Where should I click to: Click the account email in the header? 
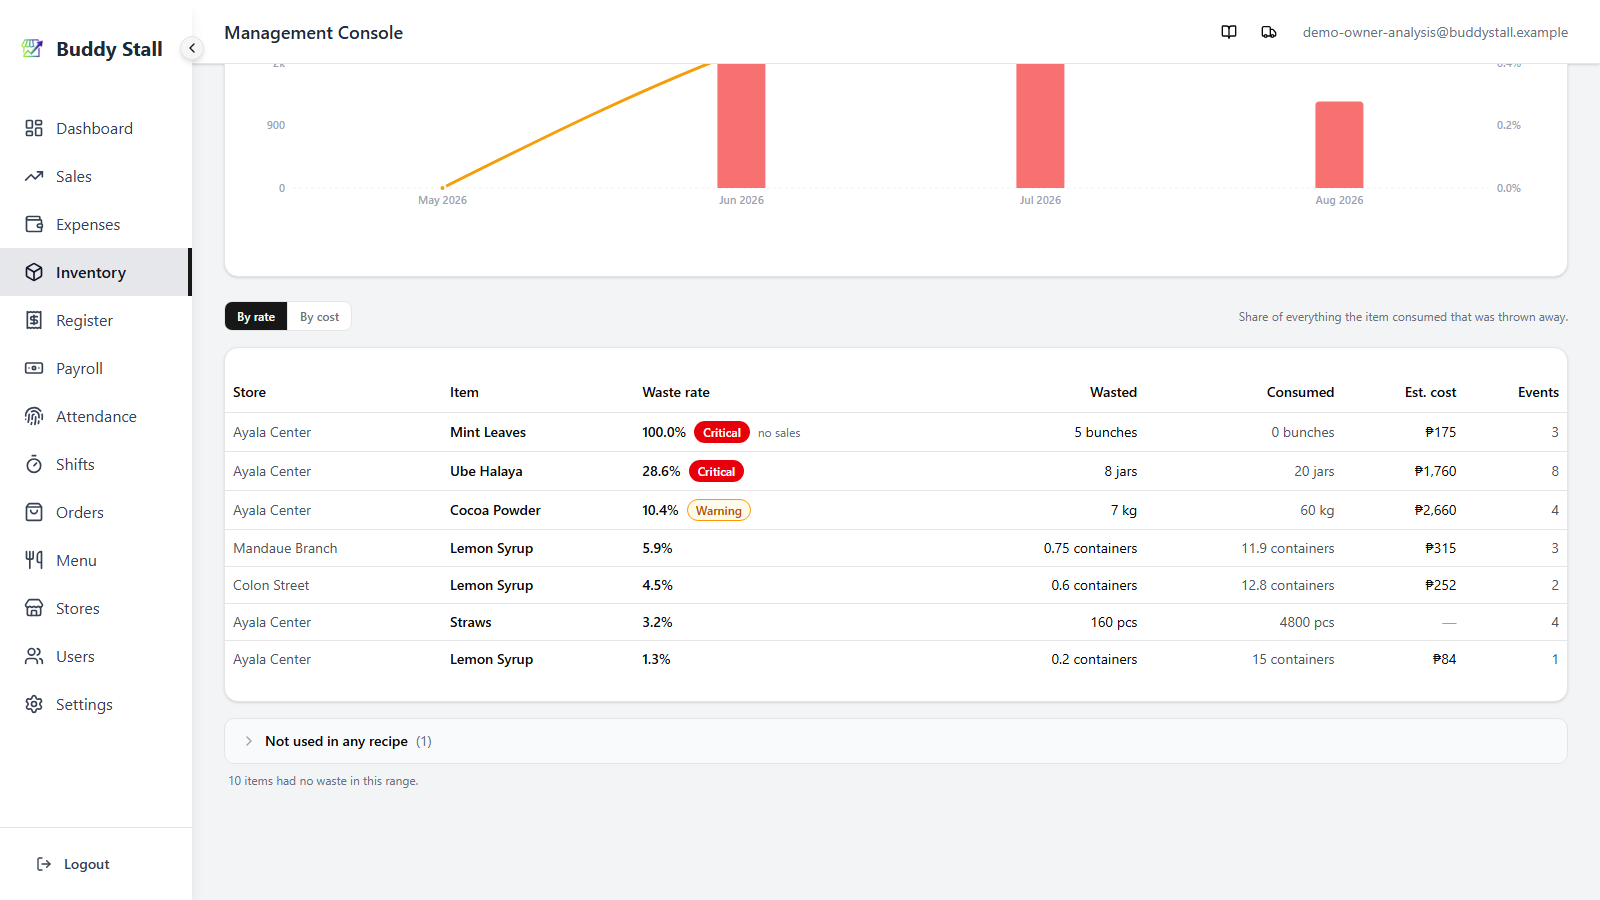[x=1435, y=32]
